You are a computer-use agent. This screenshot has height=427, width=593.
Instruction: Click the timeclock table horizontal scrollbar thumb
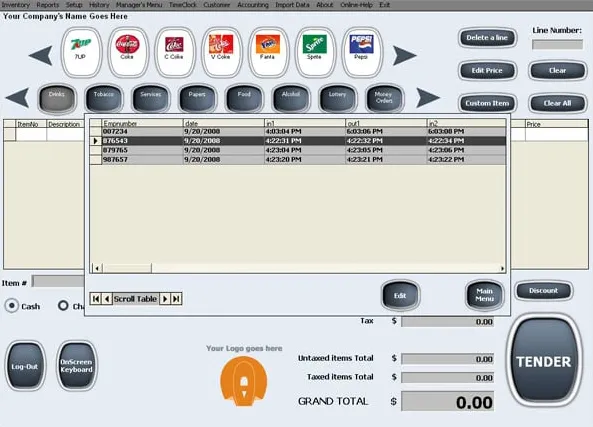(127, 268)
